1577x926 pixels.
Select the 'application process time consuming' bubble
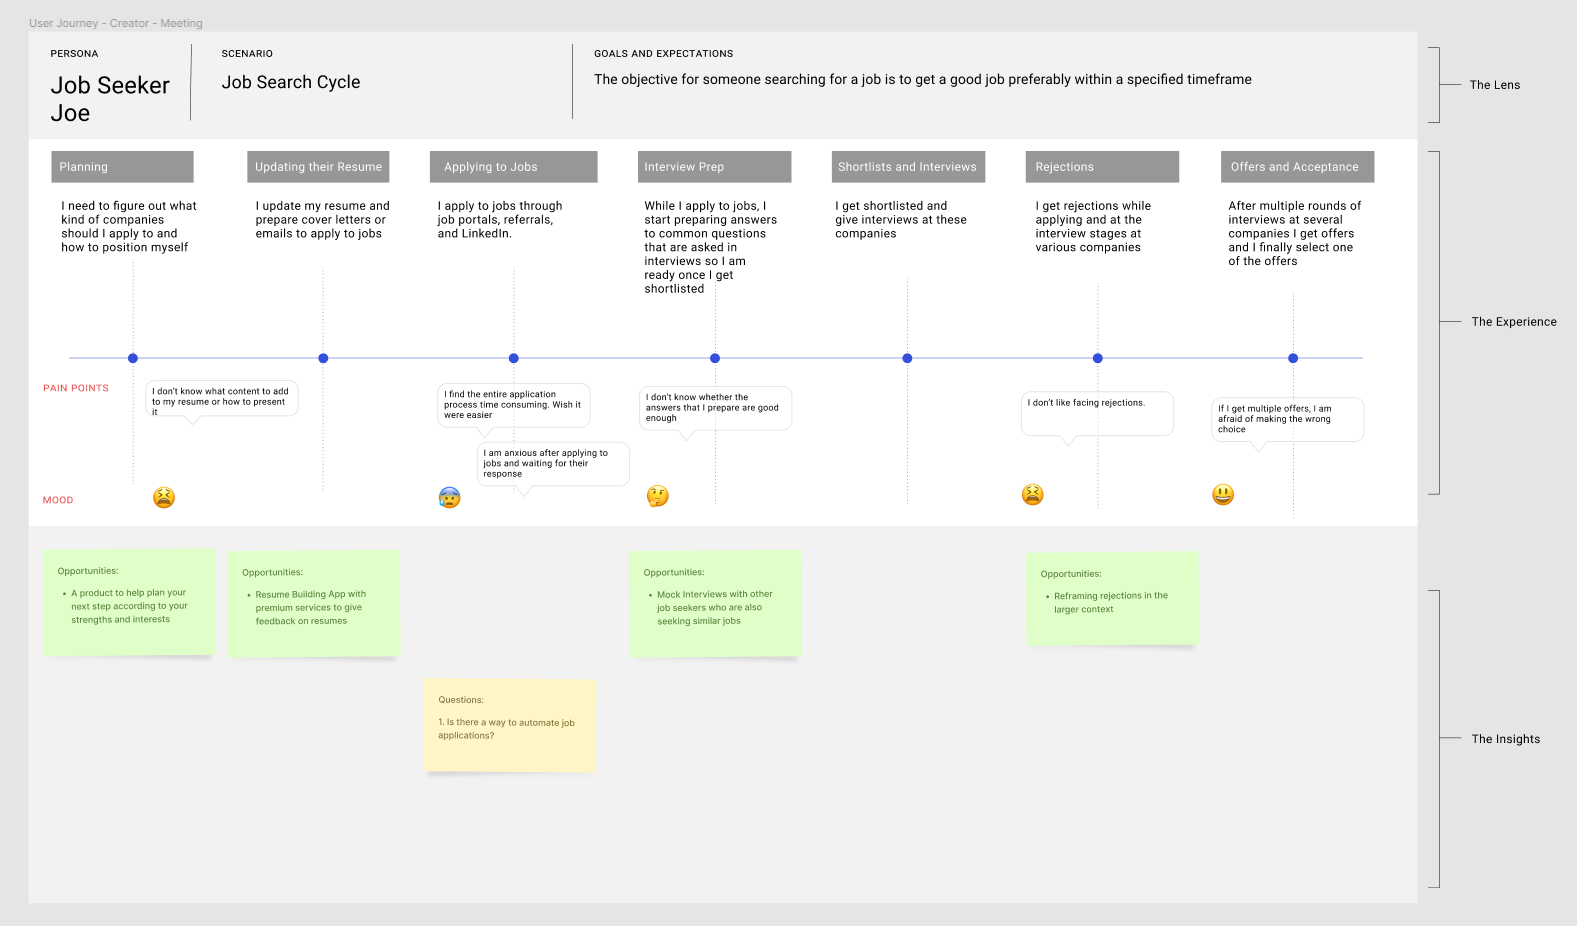[514, 405]
